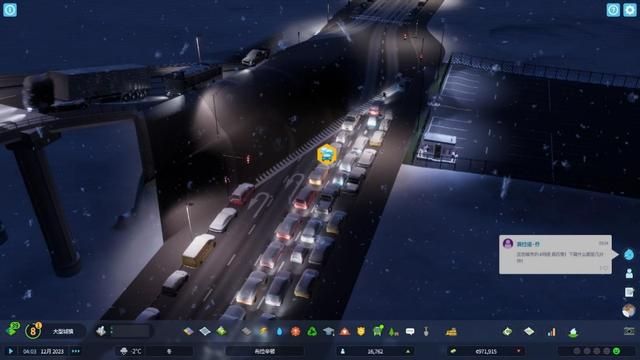
Task: Open the zones tool icon
Action: point(189,331)
